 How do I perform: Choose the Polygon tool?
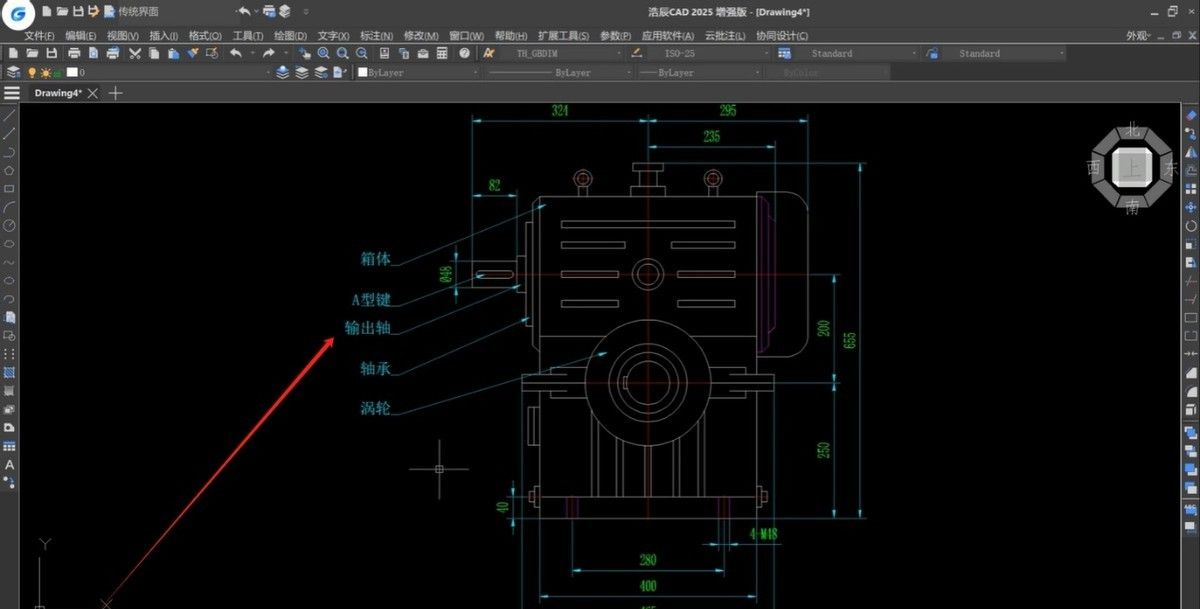10,170
